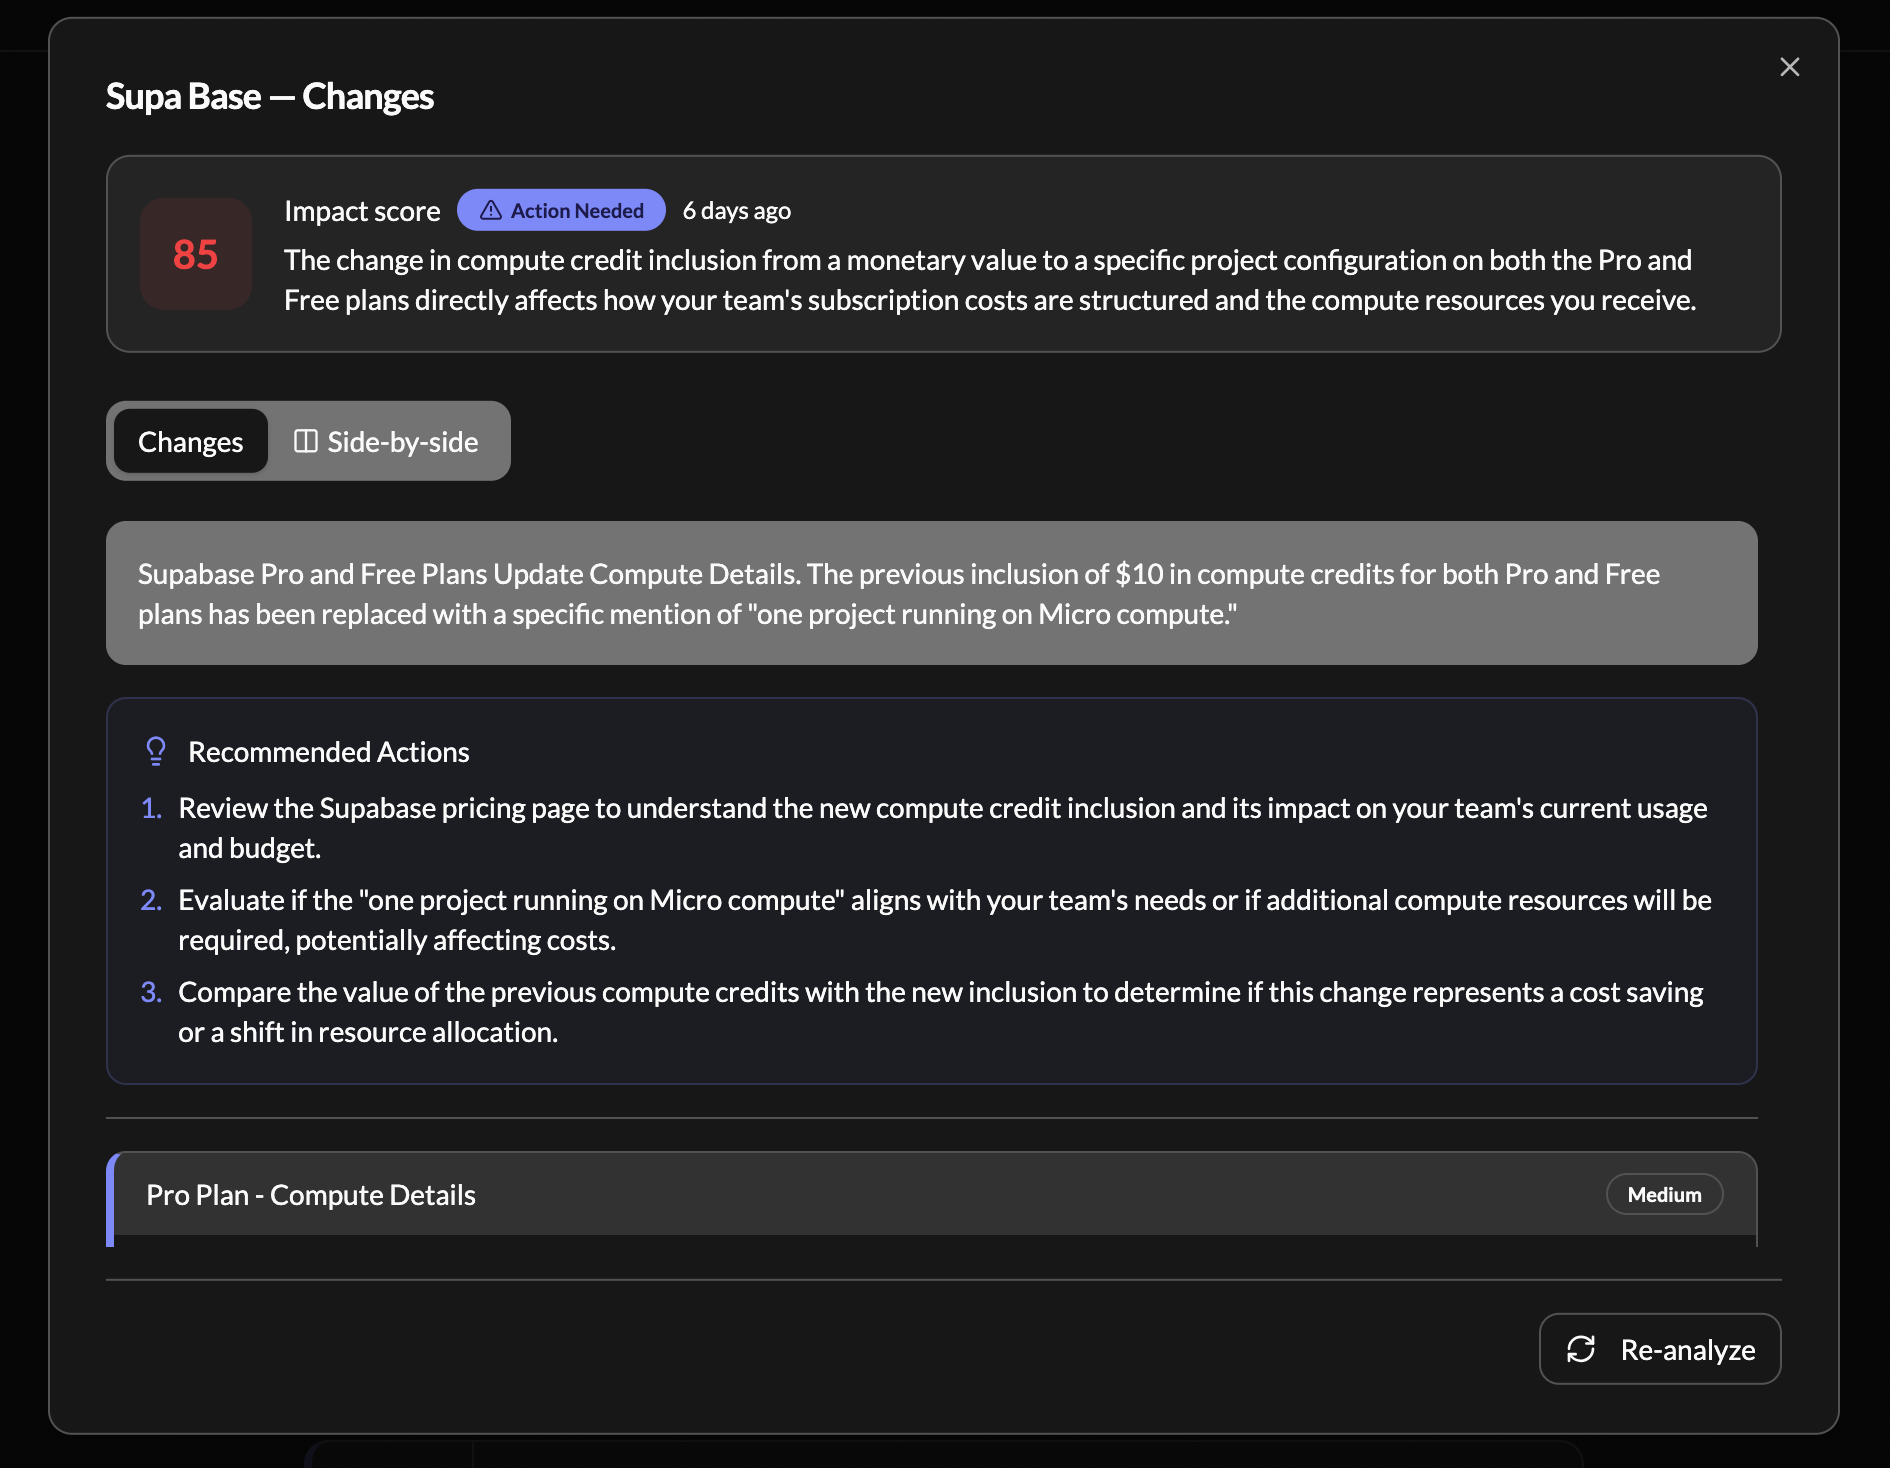This screenshot has height=1468, width=1890.
Task: Click the dialog title Supa Base — Changes
Action: coord(270,96)
